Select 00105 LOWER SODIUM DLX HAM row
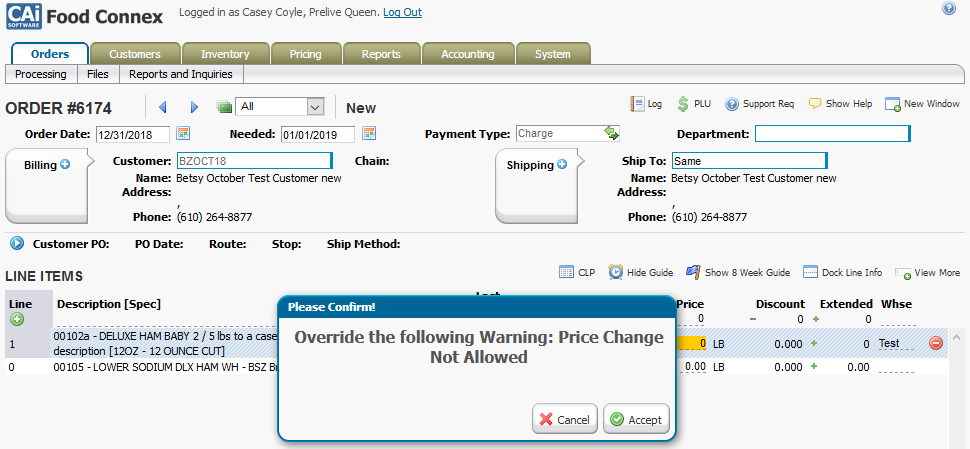970x449 pixels. (476, 367)
